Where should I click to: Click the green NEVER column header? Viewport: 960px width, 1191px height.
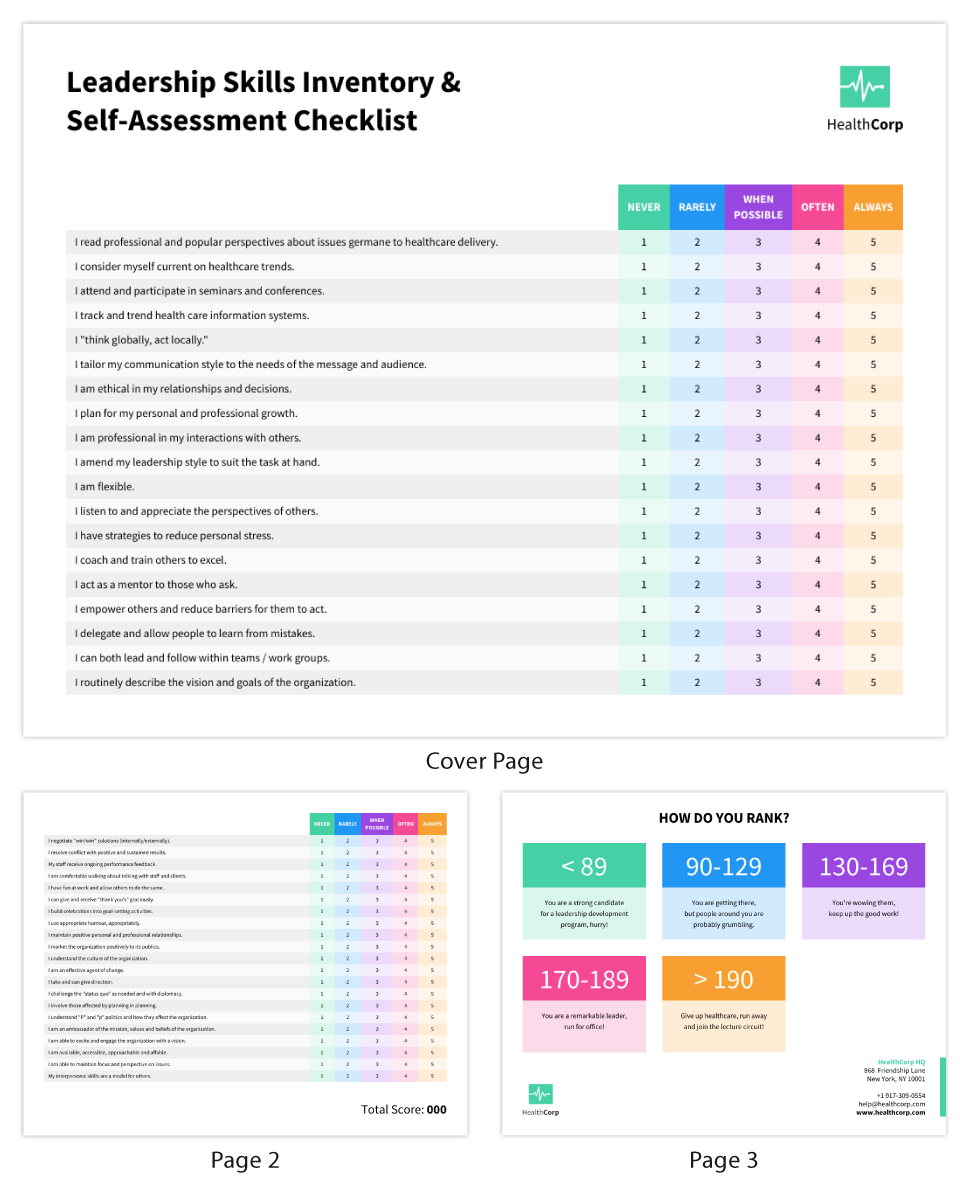(x=643, y=207)
